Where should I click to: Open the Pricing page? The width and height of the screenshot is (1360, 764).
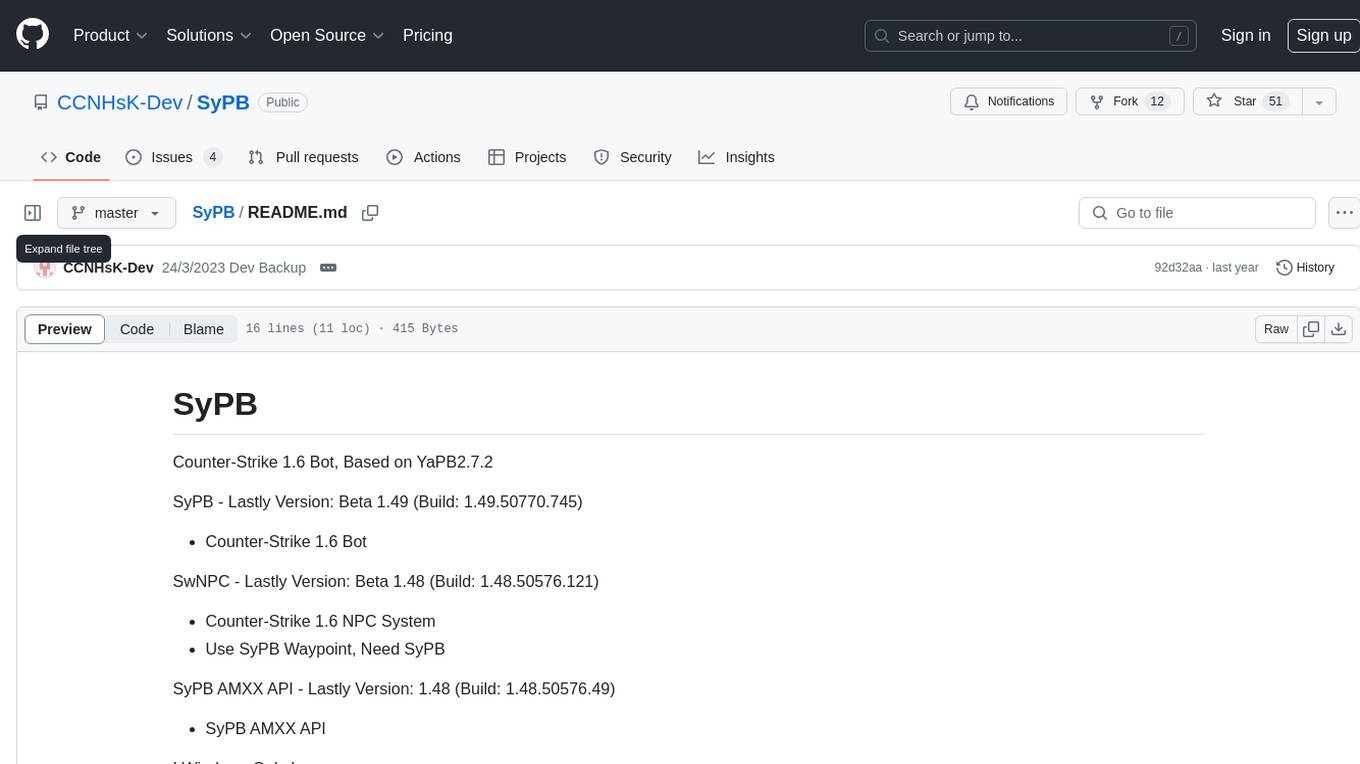click(x=427, y=35)
